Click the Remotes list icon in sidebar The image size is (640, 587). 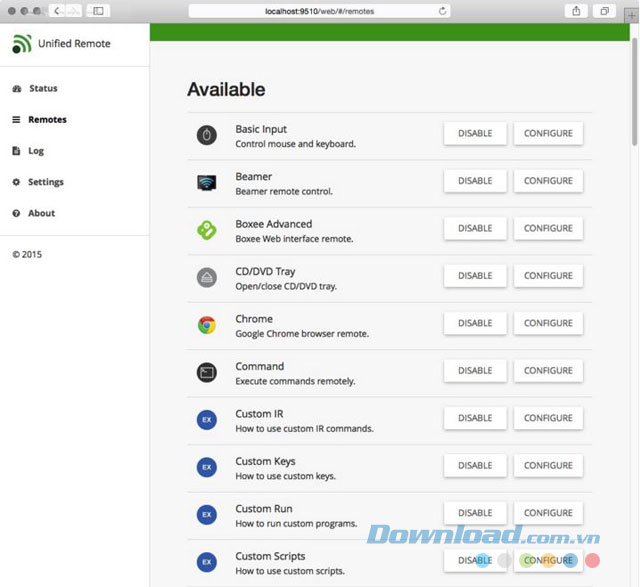tap(16, 120)
